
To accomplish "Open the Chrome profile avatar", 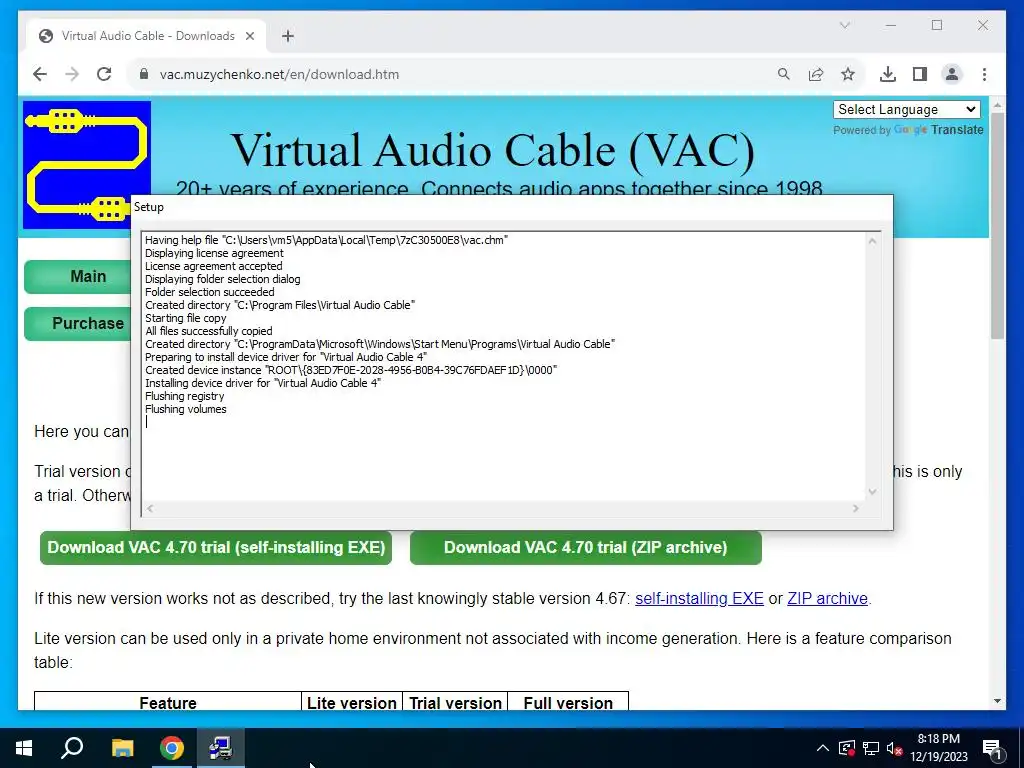I will click(952, 74).
